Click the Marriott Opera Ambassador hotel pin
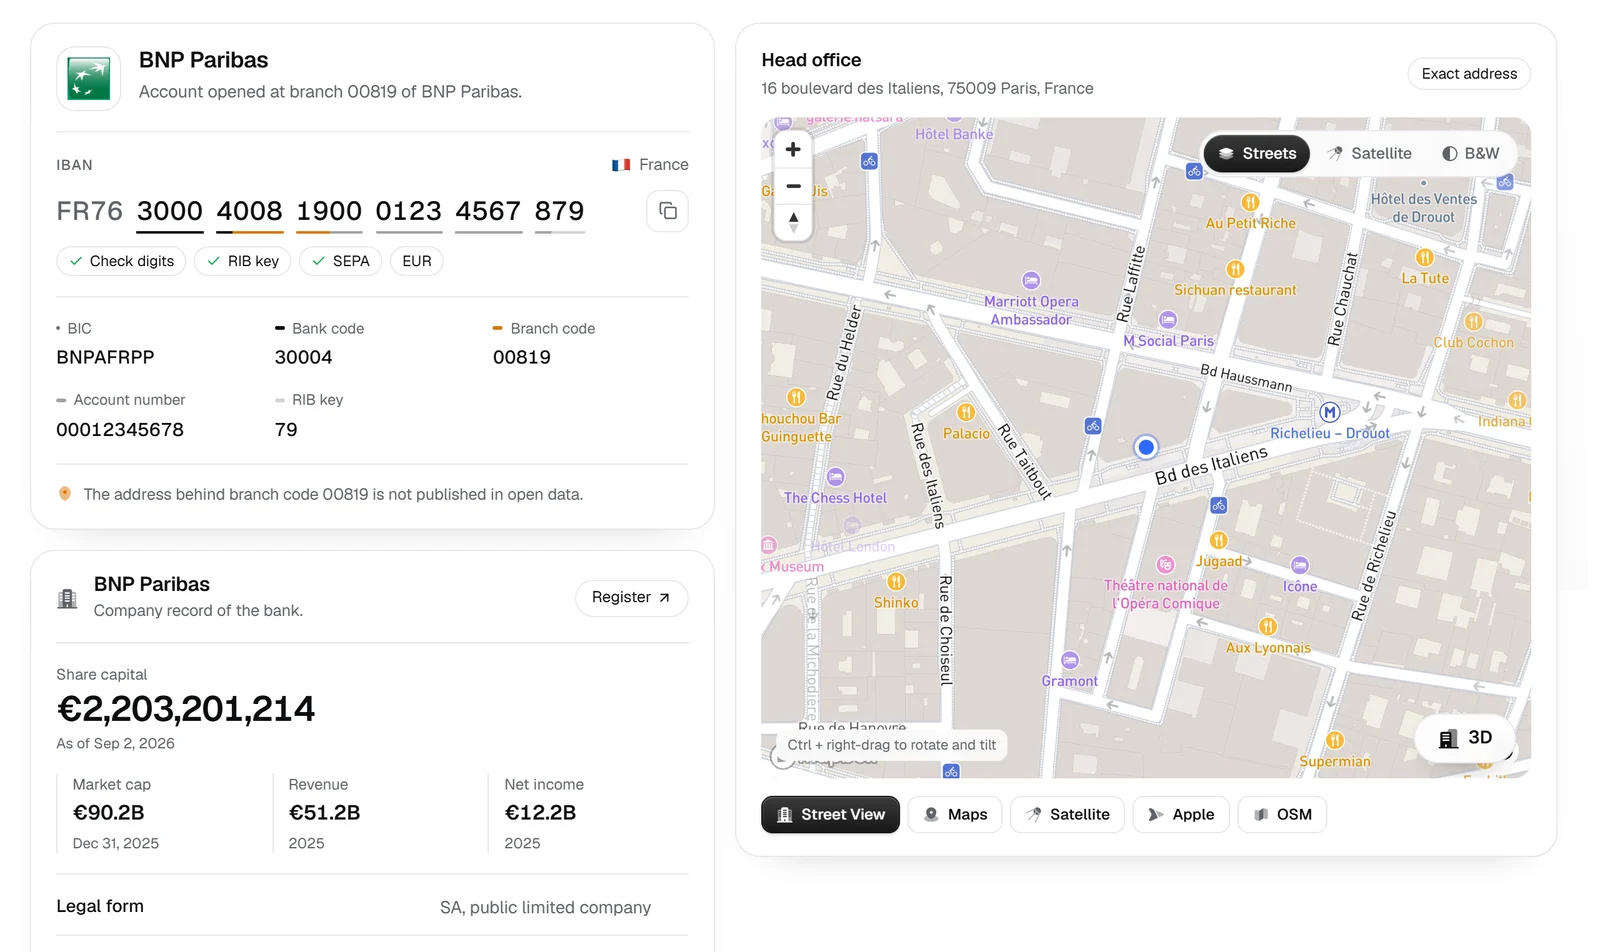 tap(1031, 281)
